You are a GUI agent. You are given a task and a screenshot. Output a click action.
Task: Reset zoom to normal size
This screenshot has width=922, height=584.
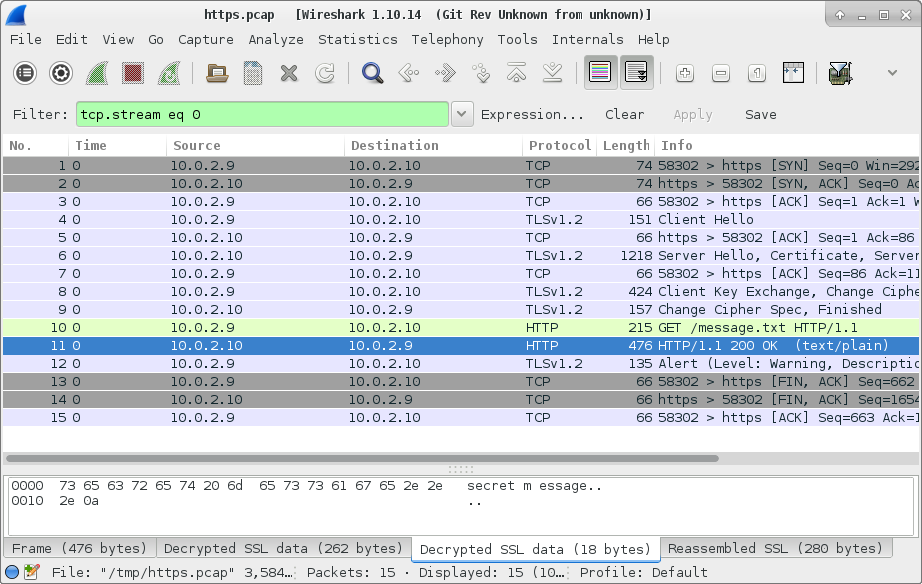coord(757,74)
